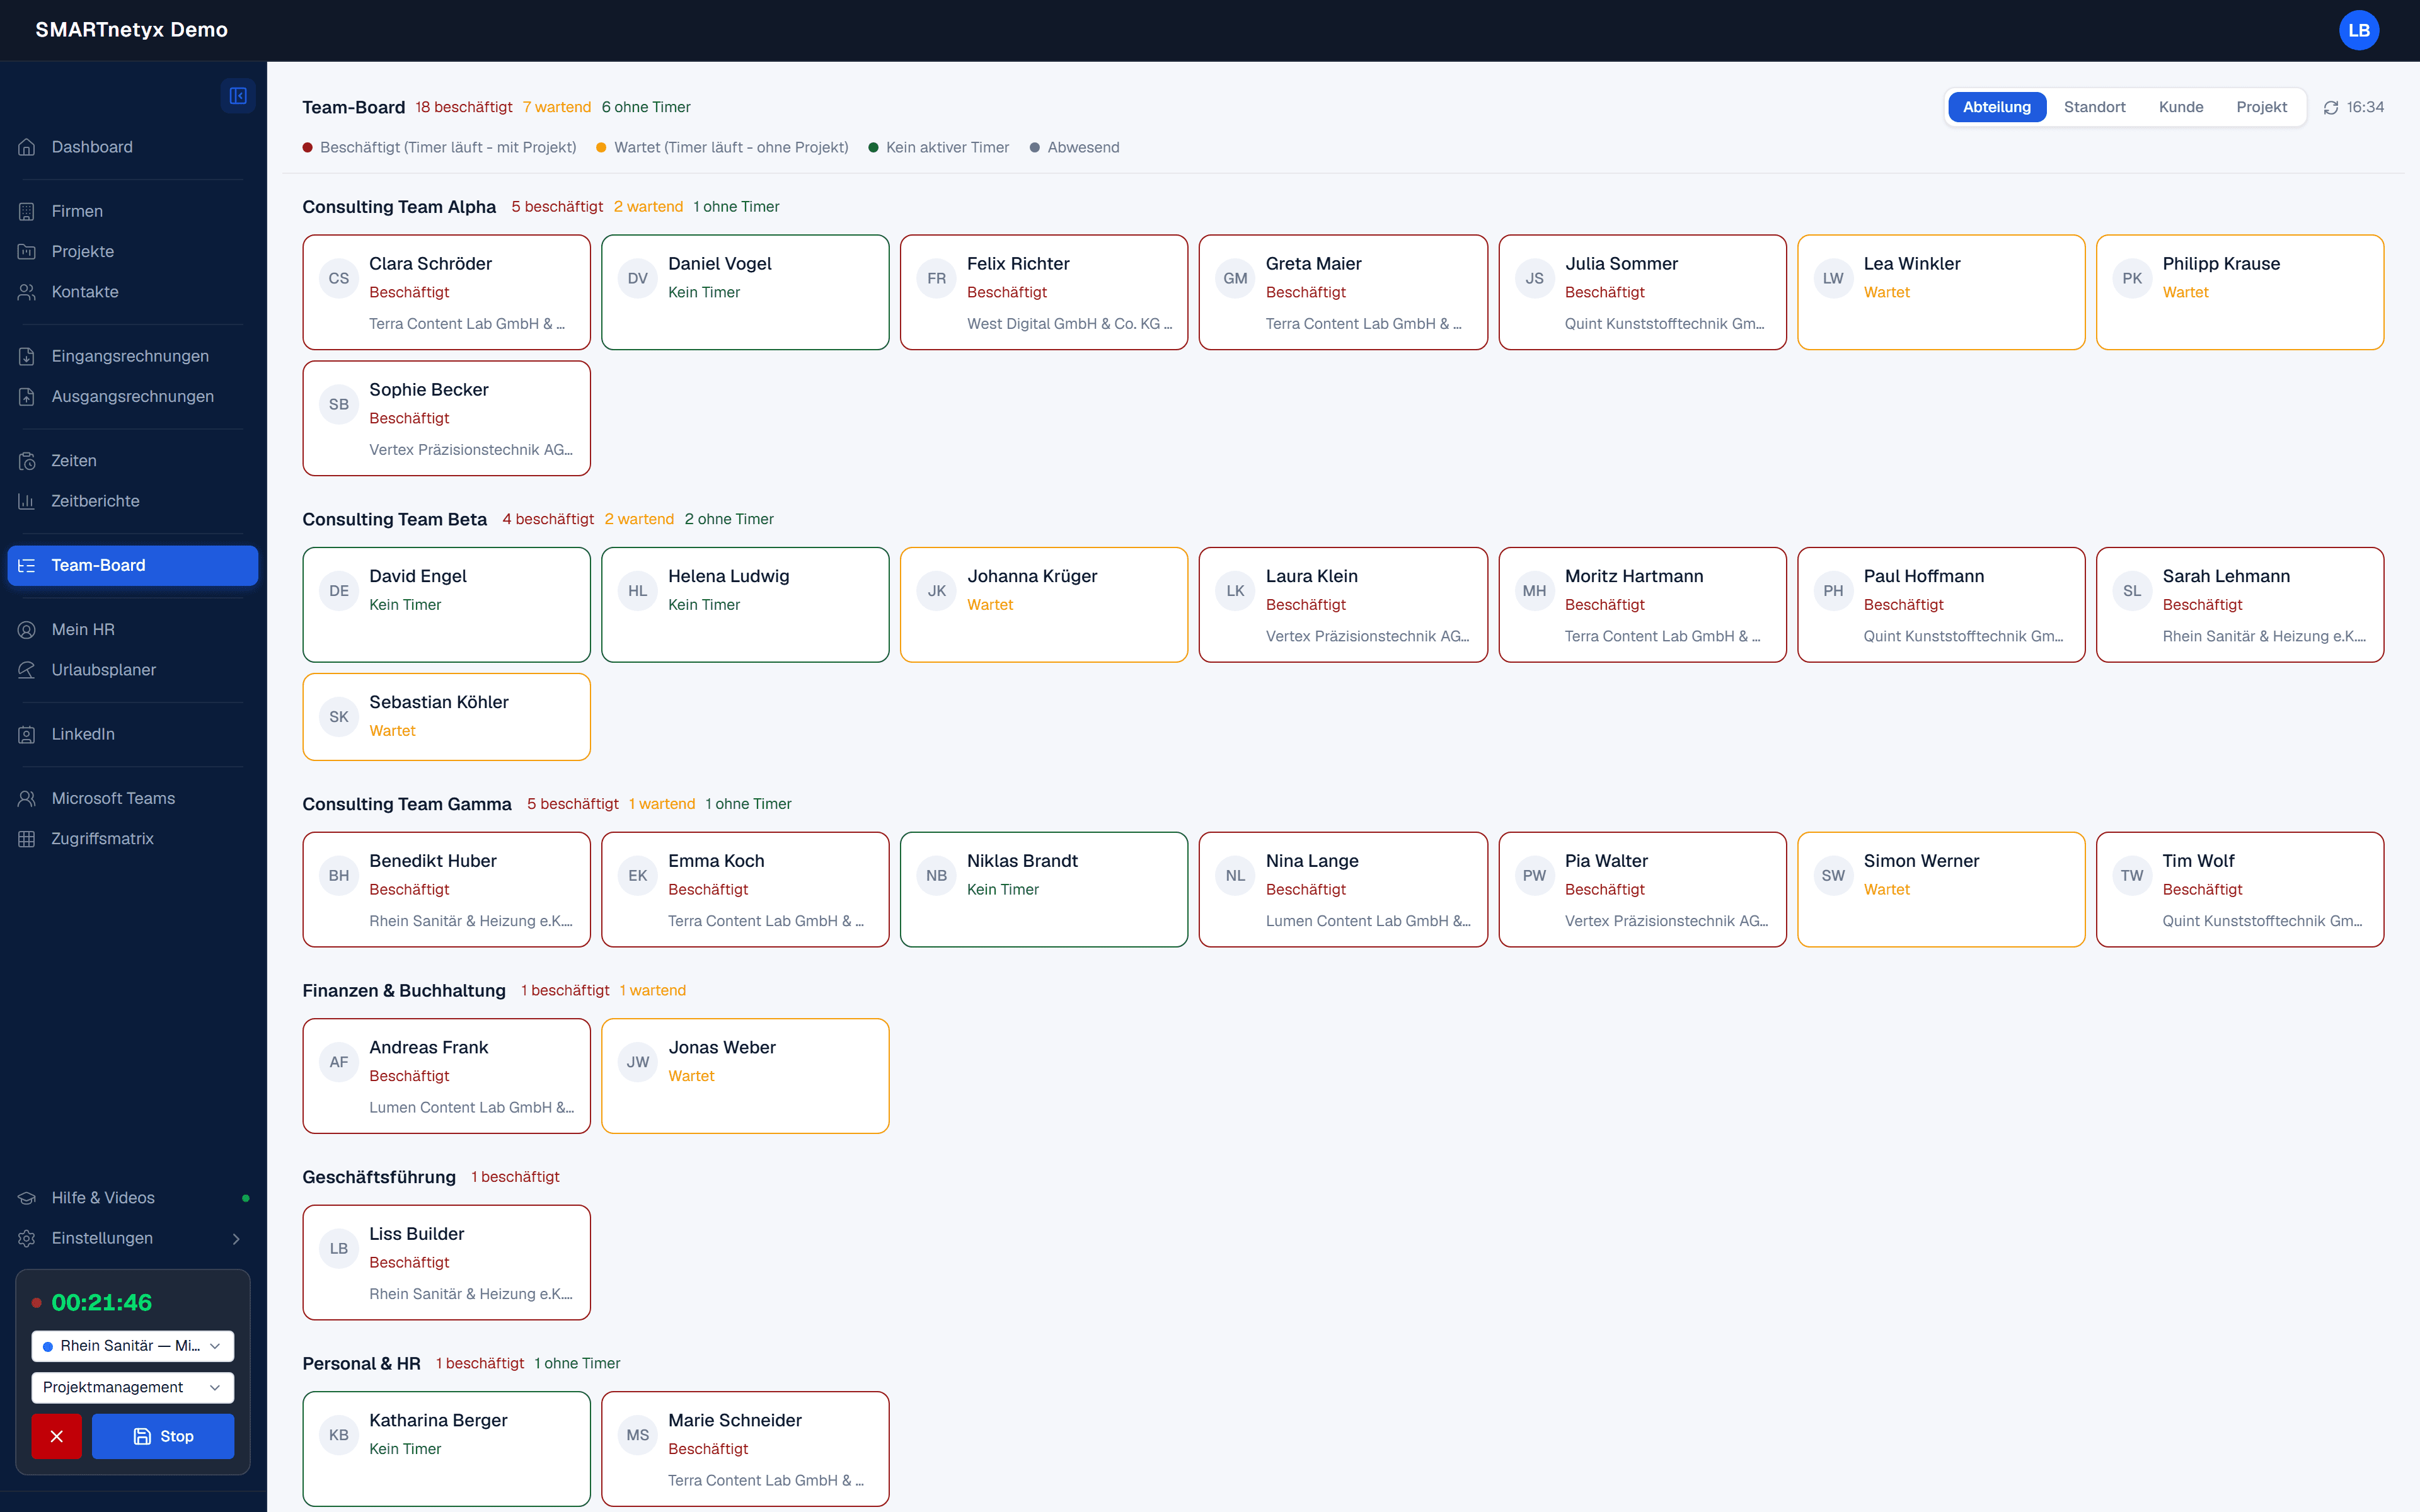
Task: Open Felix Richter's card
Action: coord(1044,292)
